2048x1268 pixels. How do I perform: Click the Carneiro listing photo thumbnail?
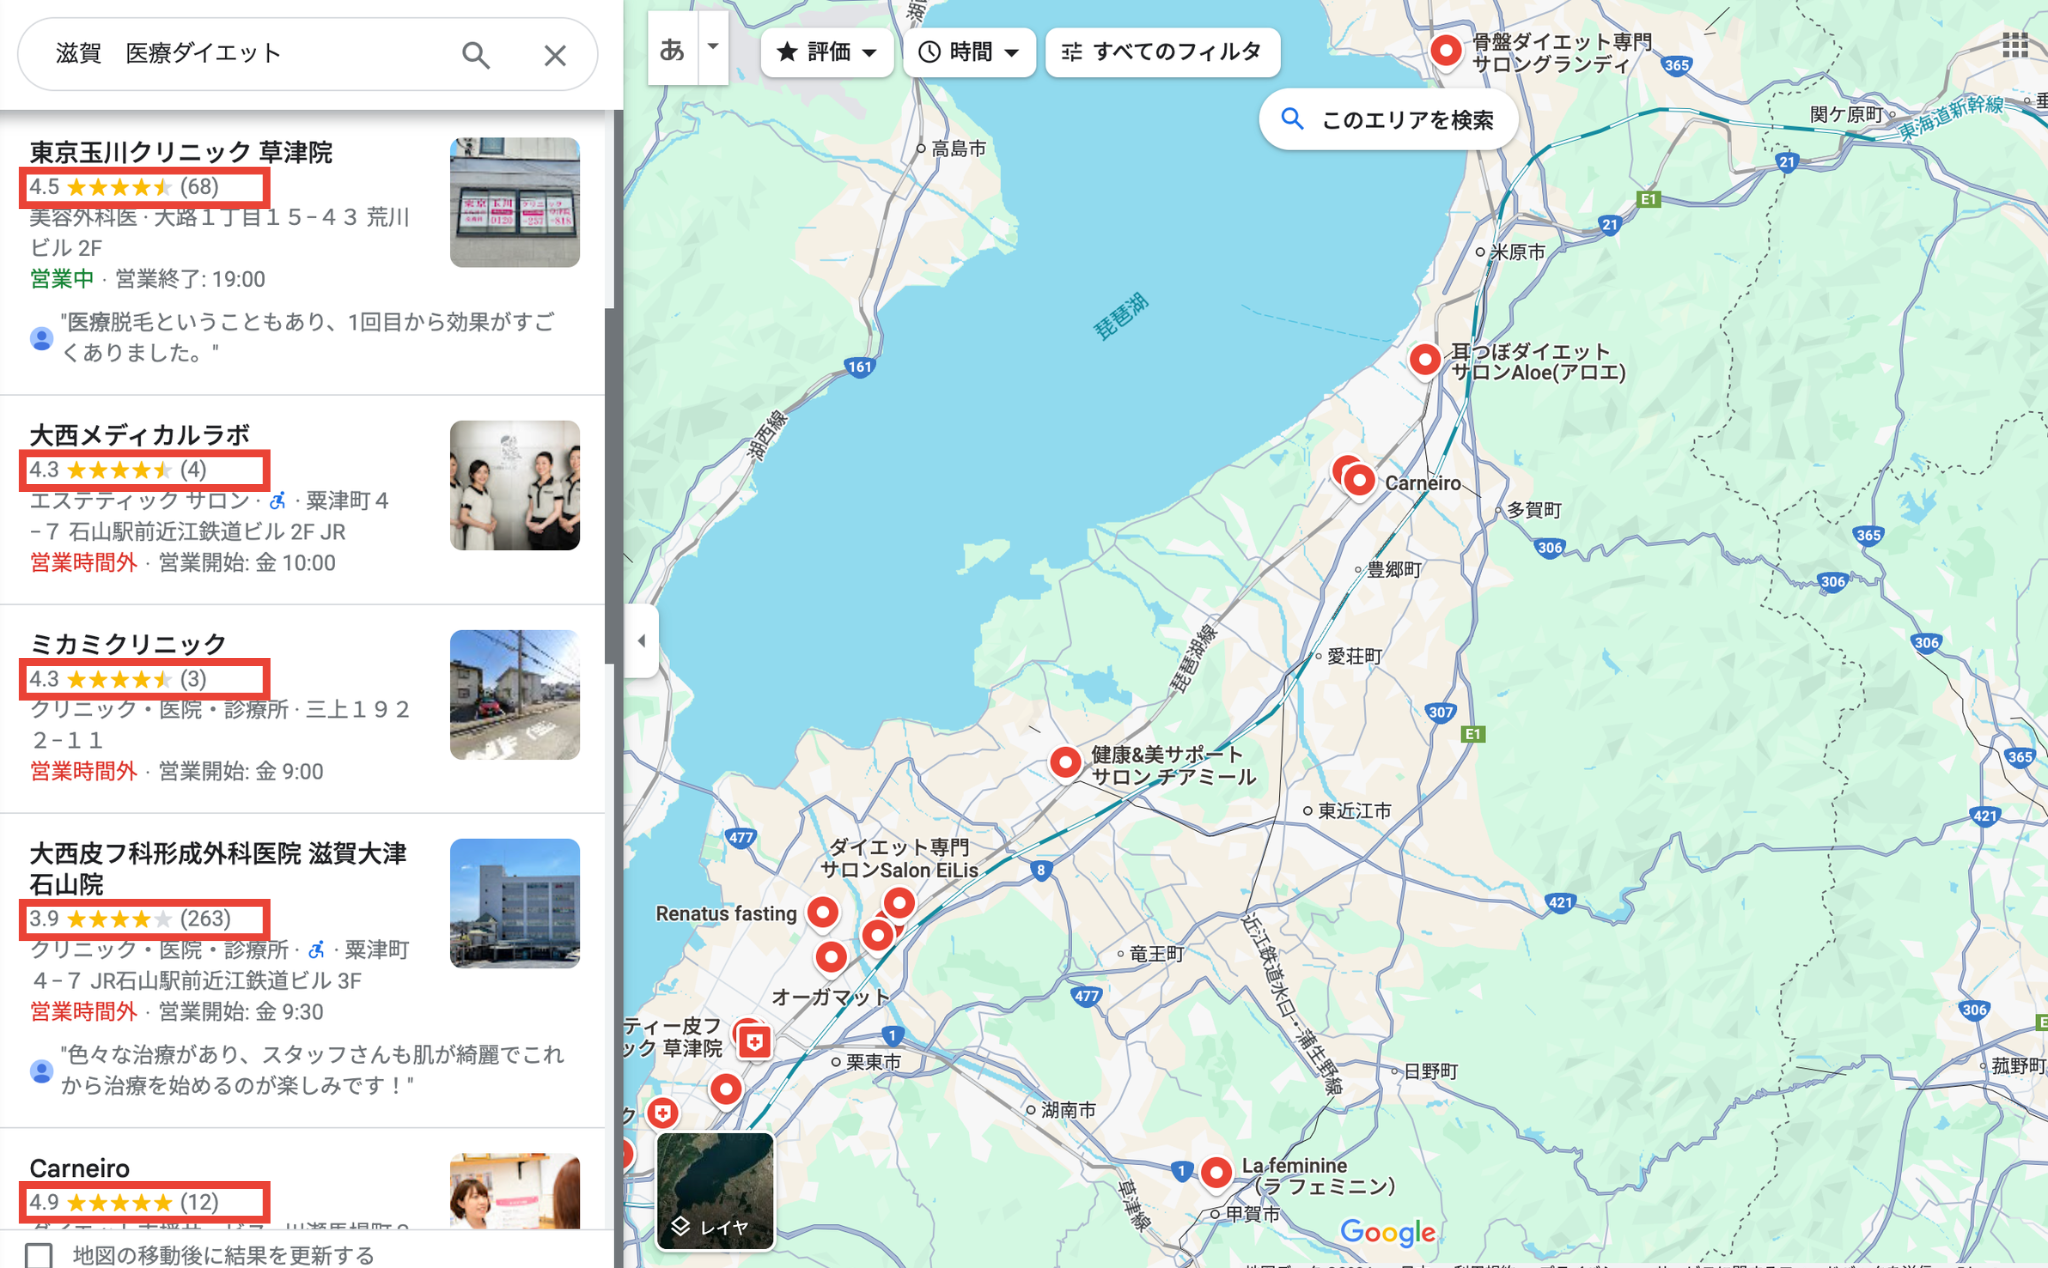click(515, 1190)
